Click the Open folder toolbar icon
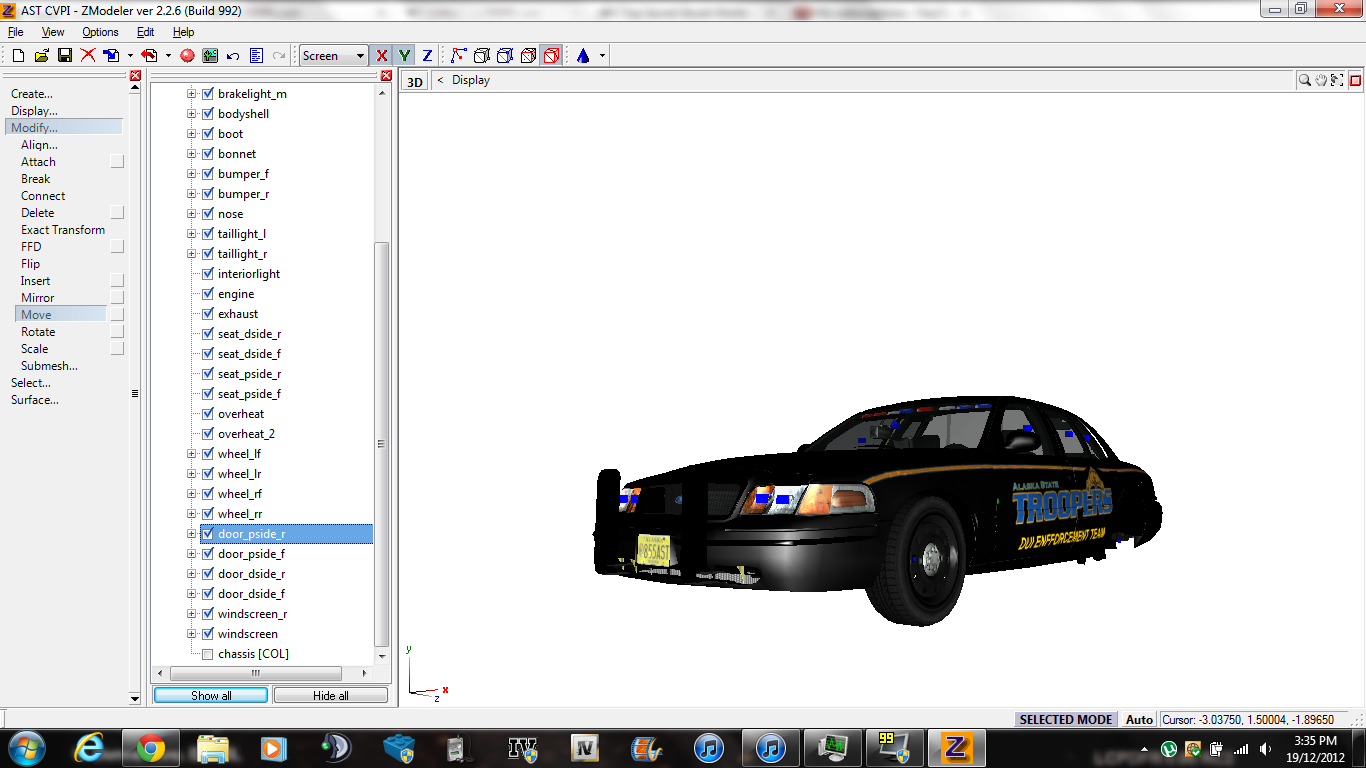The image size is (1366, 768). pos(41,56)
